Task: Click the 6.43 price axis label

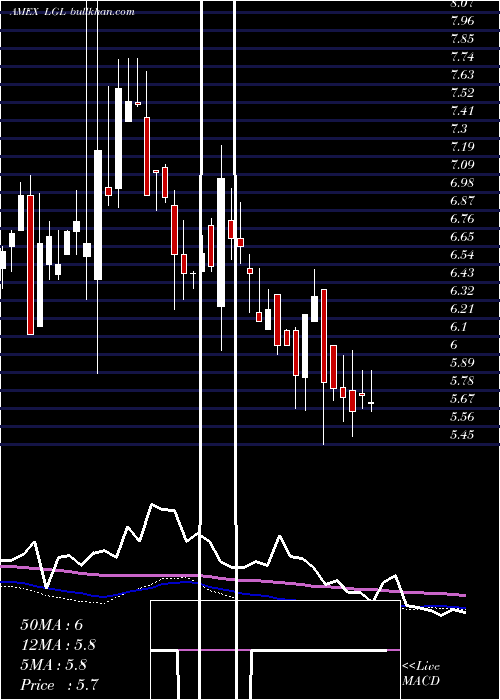Action: point(462,273)
